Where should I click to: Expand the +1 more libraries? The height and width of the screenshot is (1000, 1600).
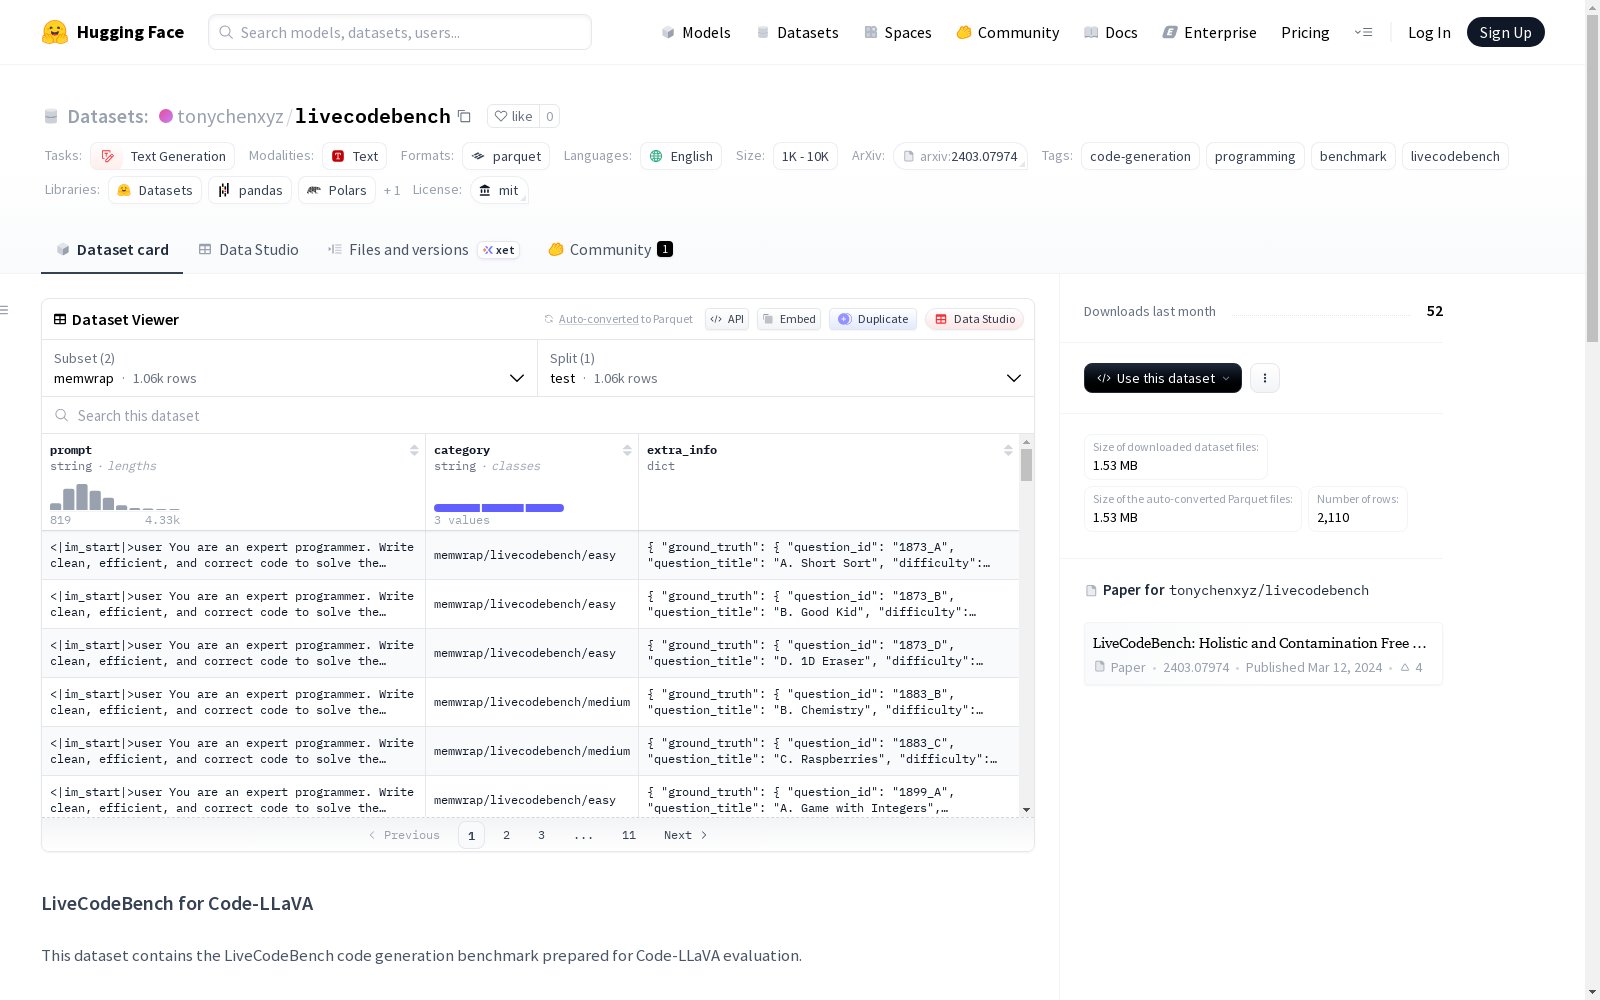click(392, 190)
